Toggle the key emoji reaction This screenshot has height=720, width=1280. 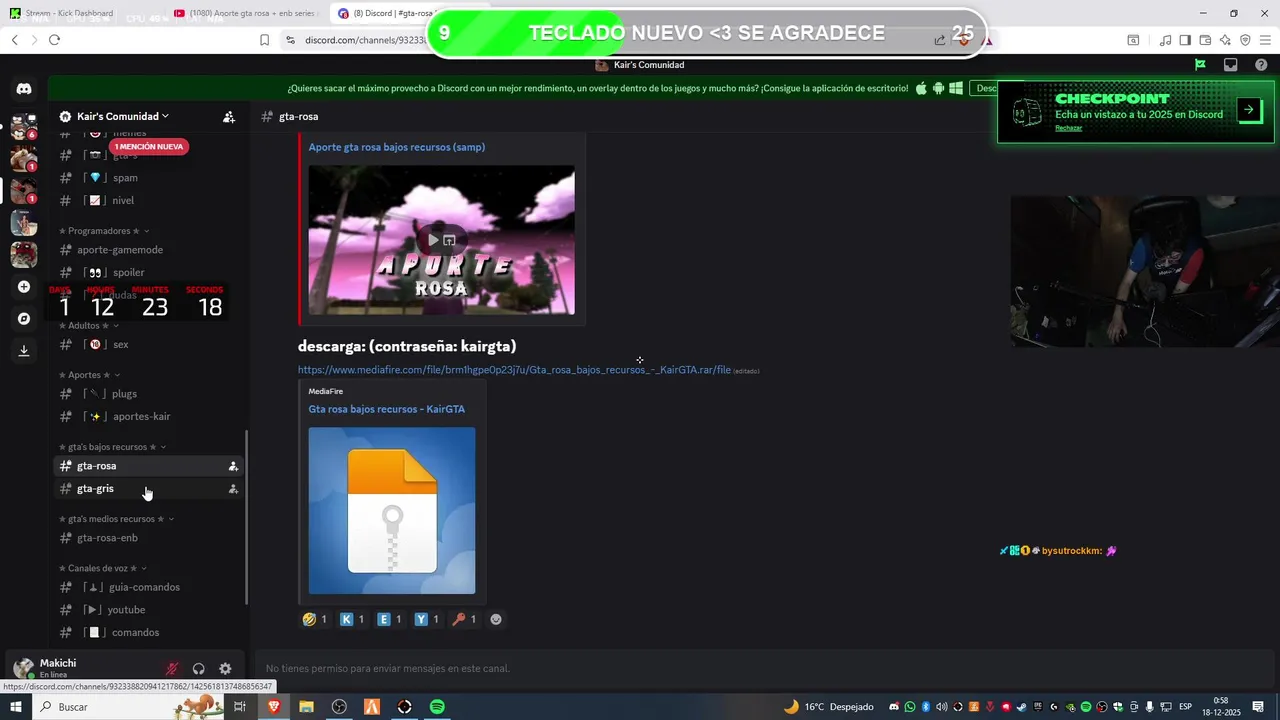464,619
